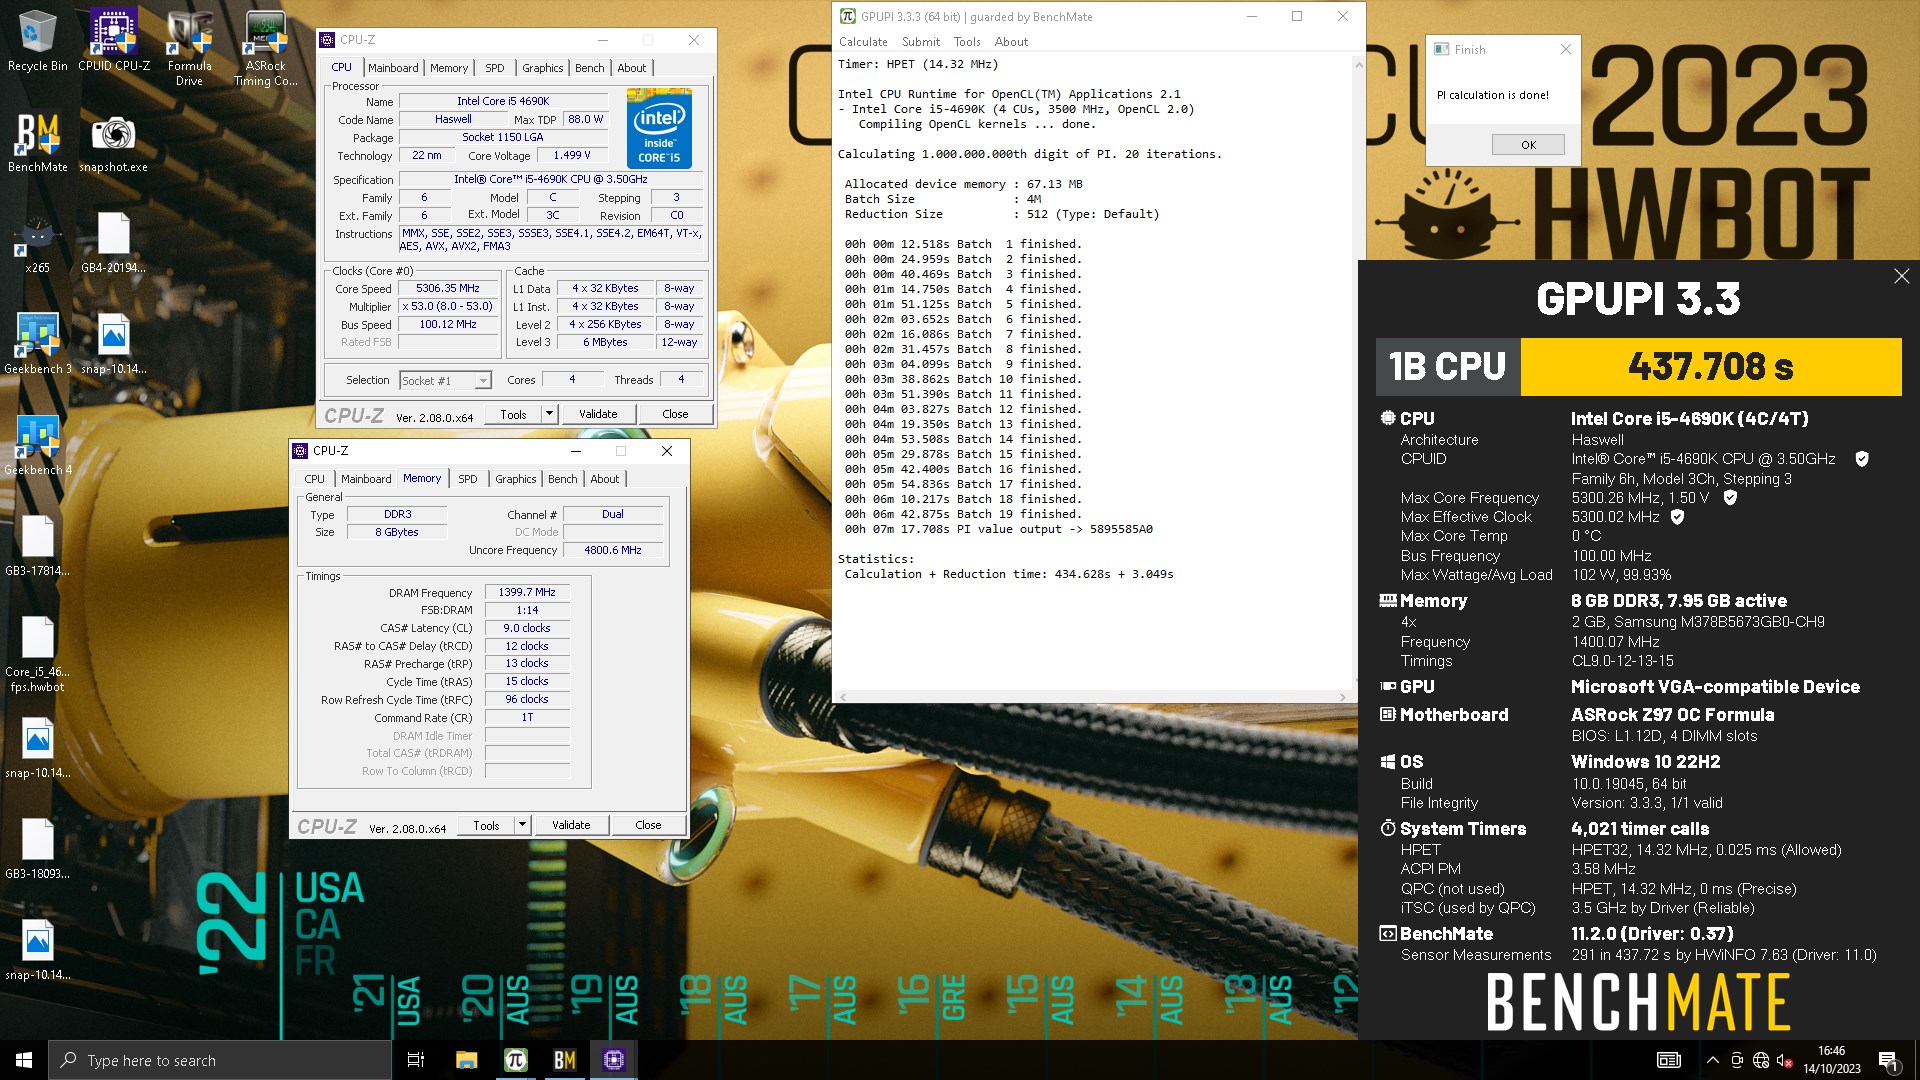Open ASRock Timing Configurator shortcut
The image size is (1920, 1080).
tap(266, 49)
